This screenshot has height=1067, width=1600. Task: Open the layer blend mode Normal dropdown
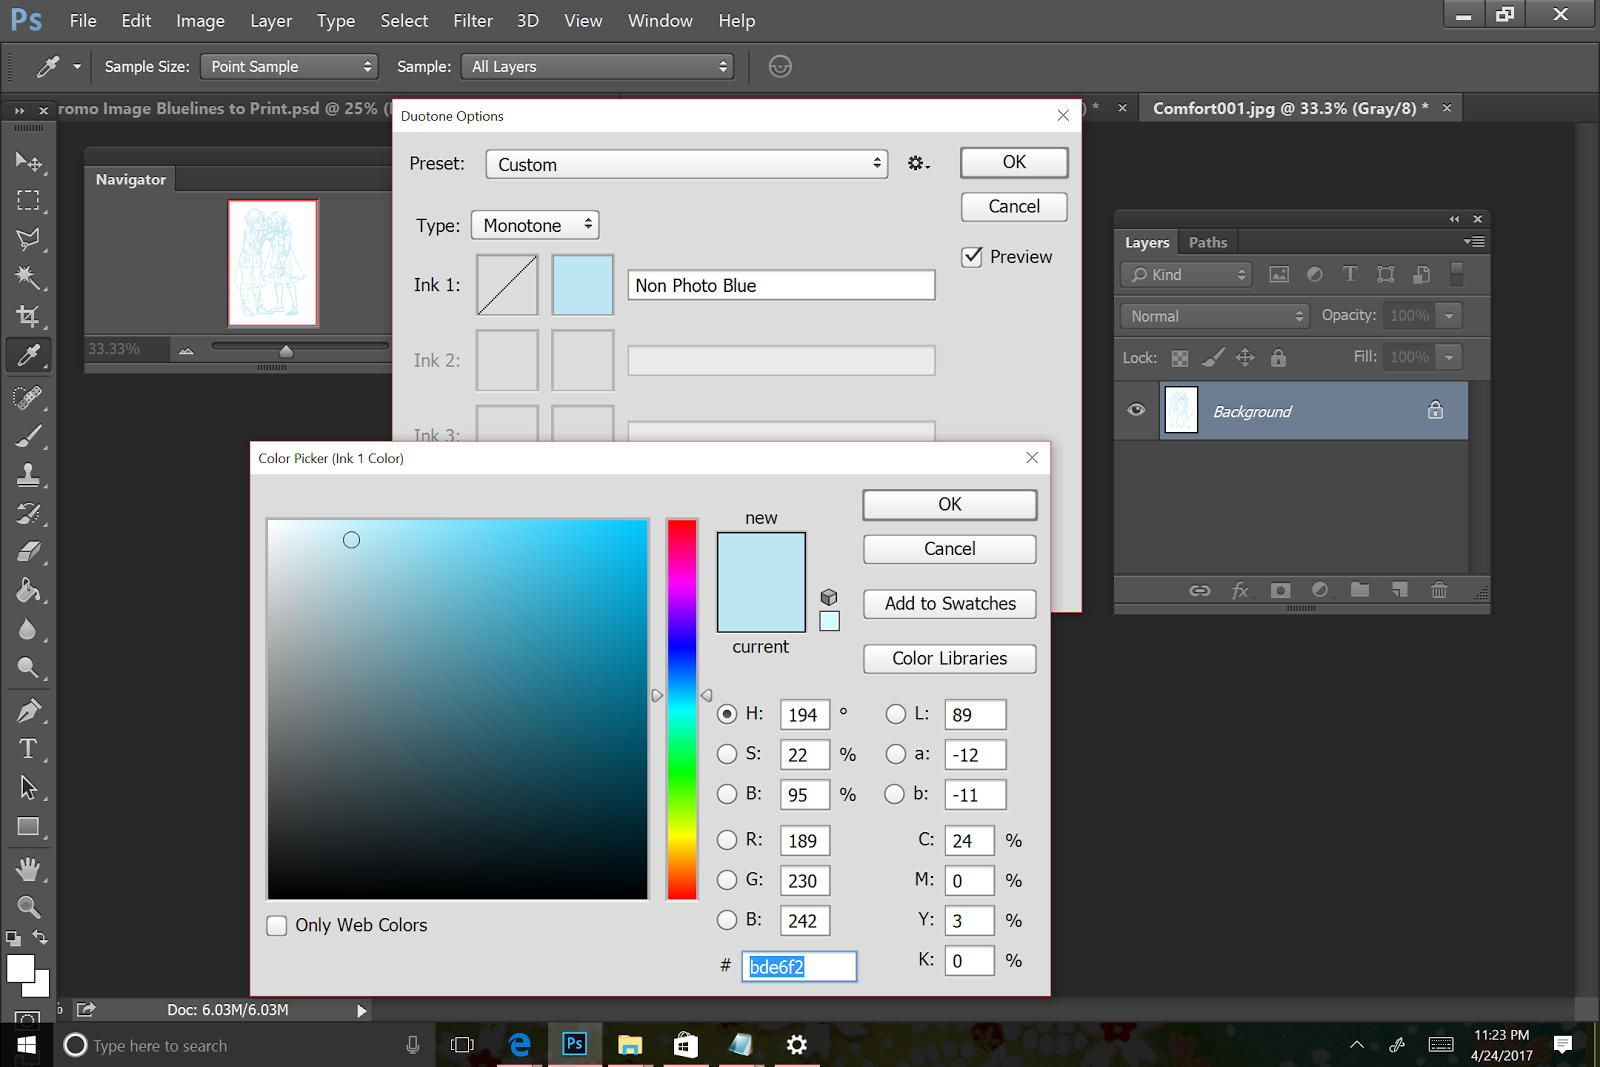click(1215, 316)
